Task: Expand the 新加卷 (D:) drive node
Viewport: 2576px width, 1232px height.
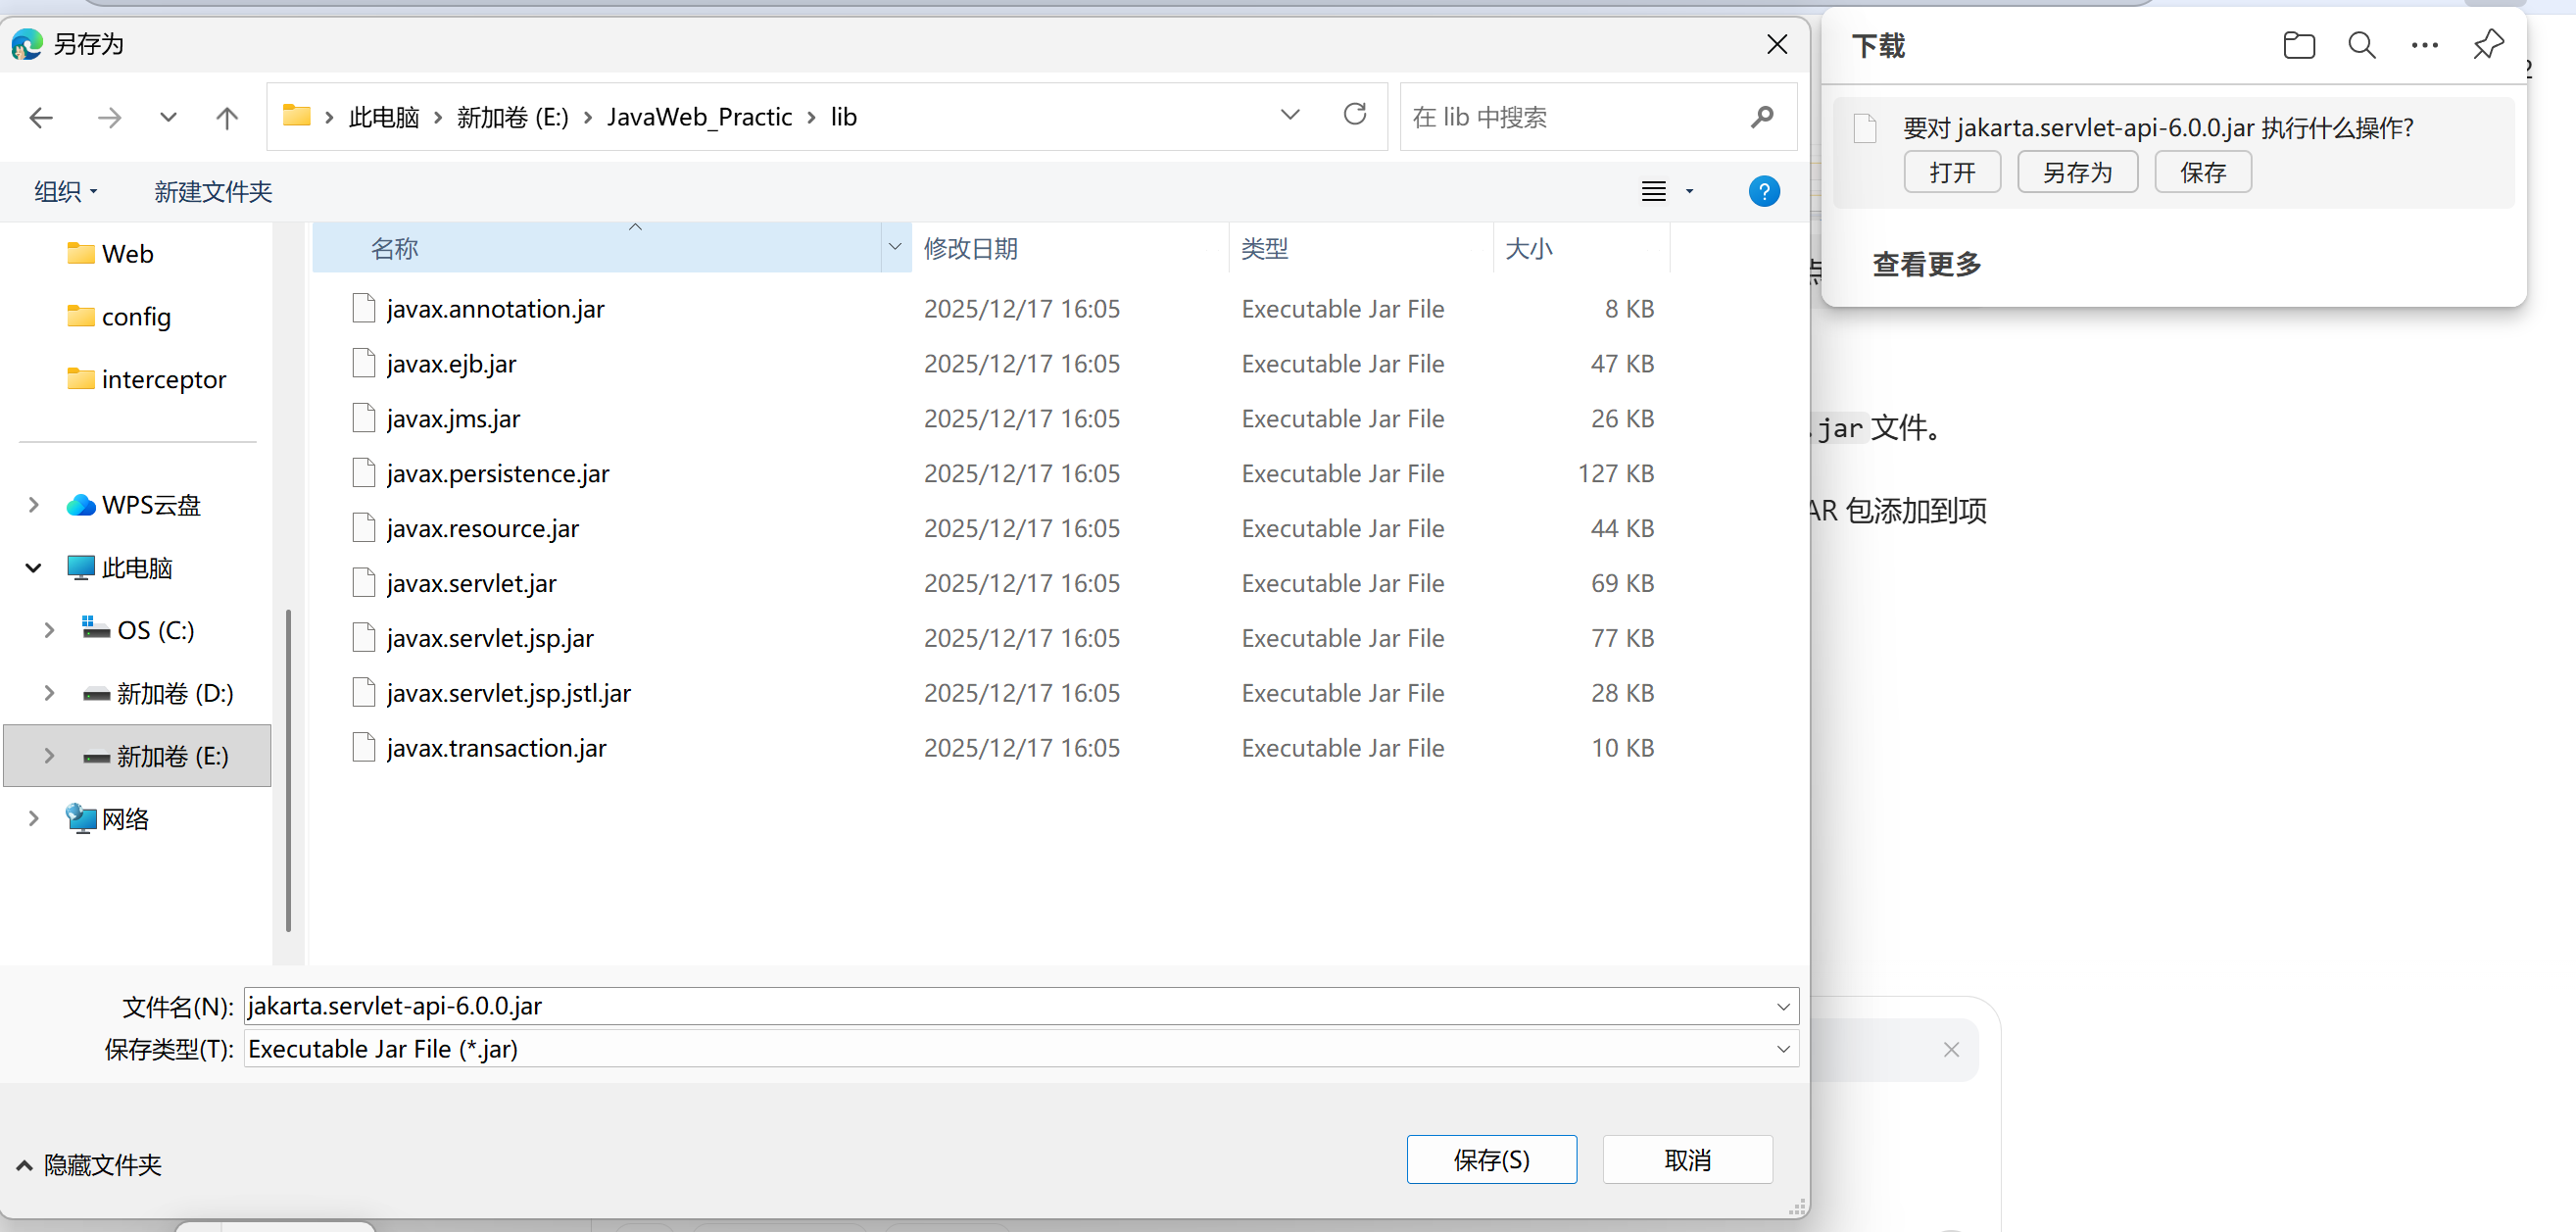Action: coord(49,693)
